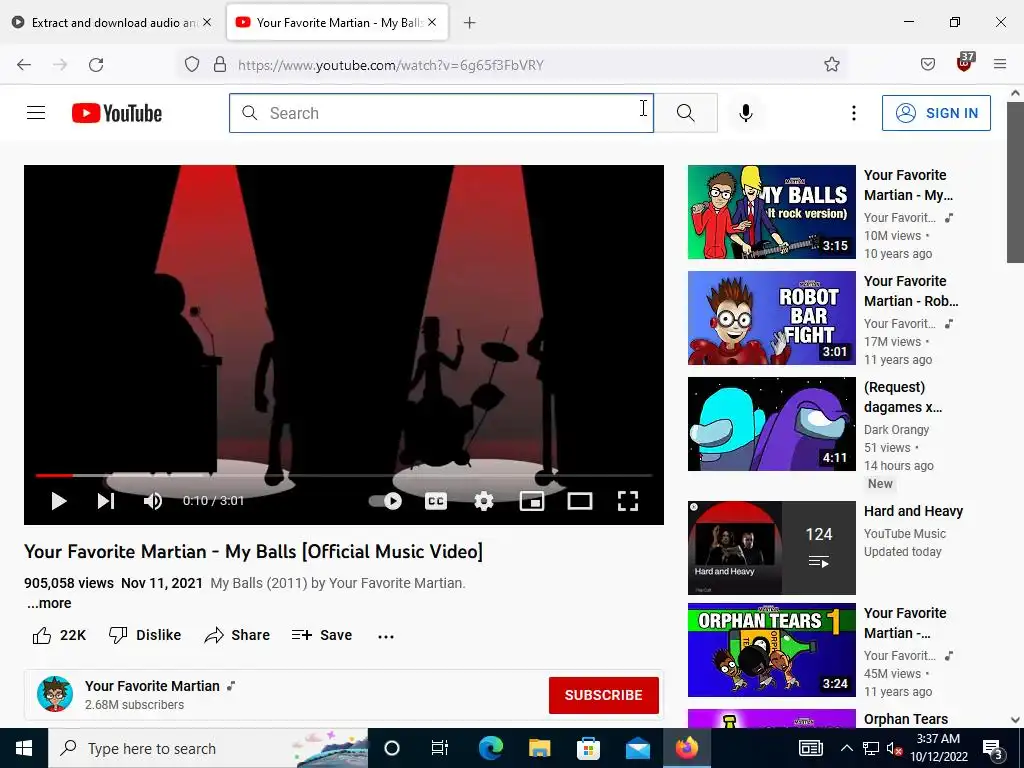This screenshot has width=1024, height=768.
Task: Mute the video volume
Action: (x=153, y=501)
